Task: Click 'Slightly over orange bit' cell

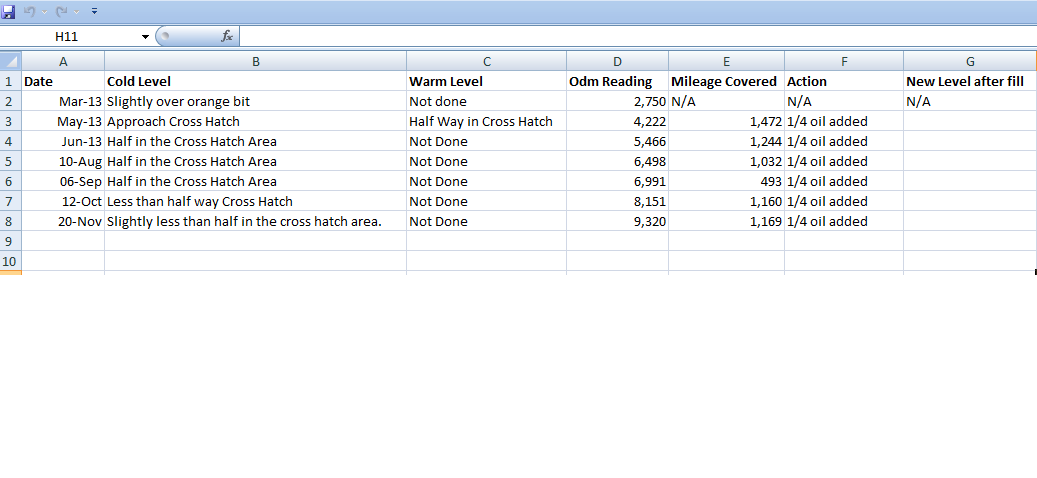Action: (x=256, y=101)
